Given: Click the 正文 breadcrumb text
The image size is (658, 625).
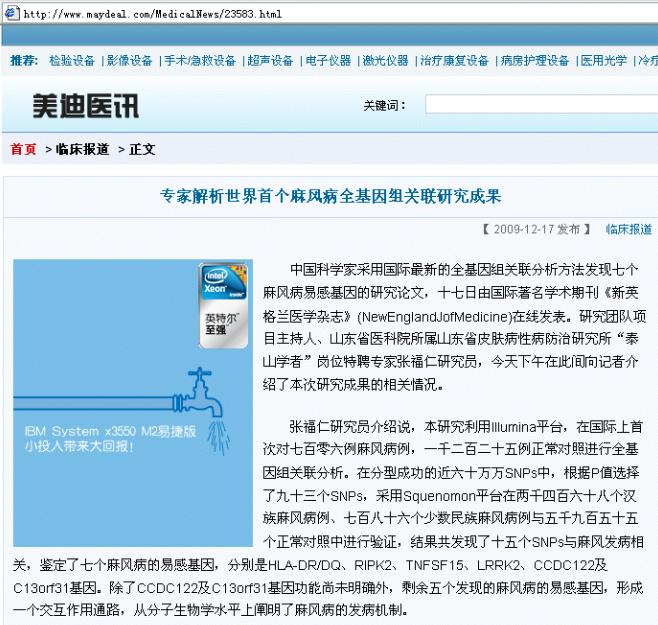Looking at the screenshot, I should pos(142,149).
